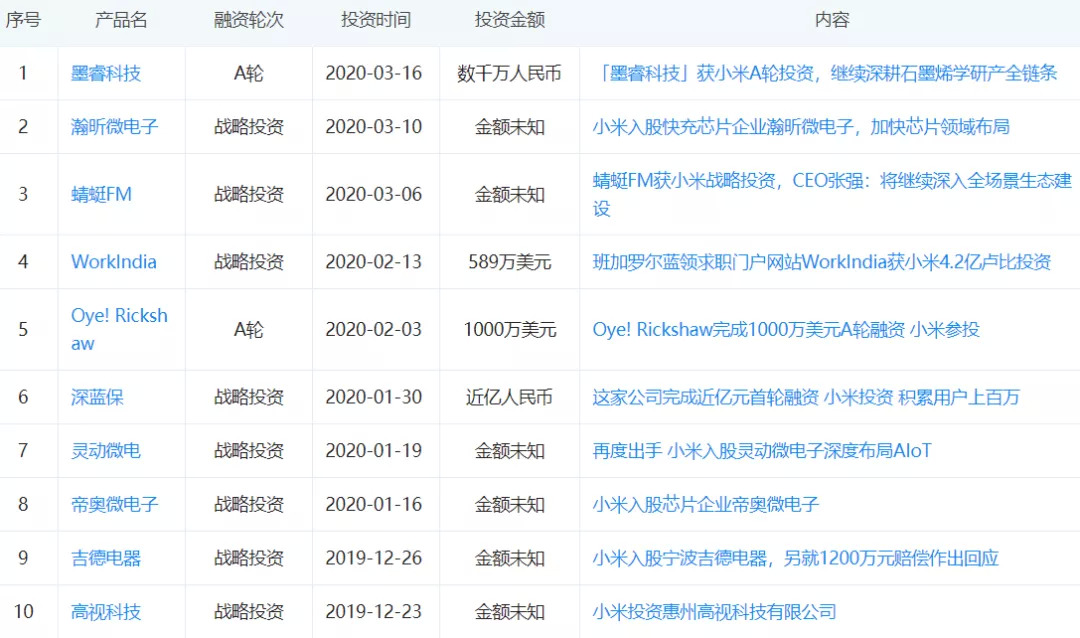The height and width of the screenshot is (638, 1080).
Task: Click 金额未知 in the 帝奥微电子 row
Action: tap(510, 504)
